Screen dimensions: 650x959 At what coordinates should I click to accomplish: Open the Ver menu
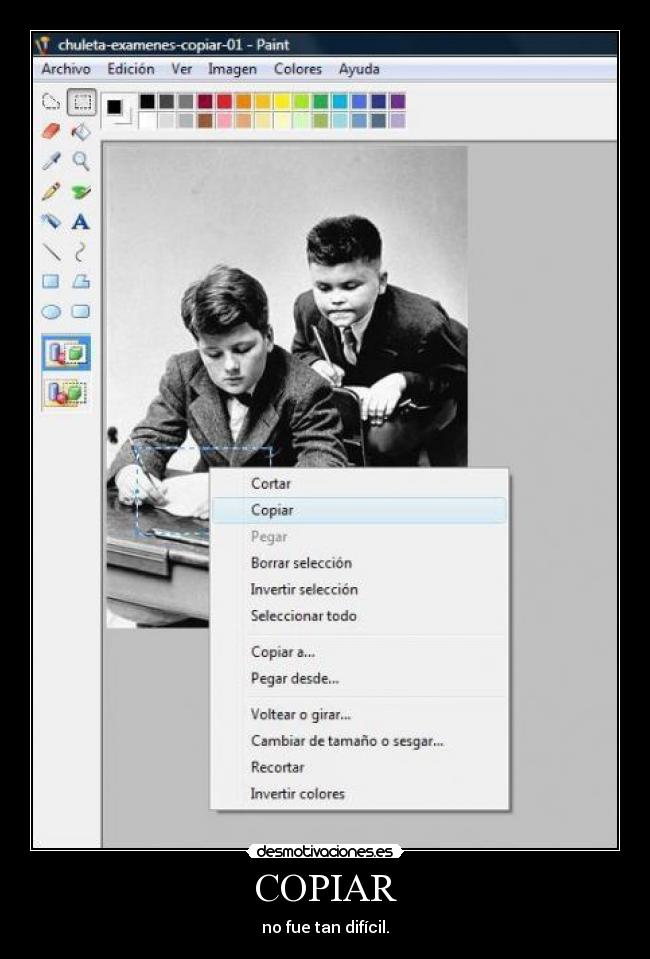point(182,69)
